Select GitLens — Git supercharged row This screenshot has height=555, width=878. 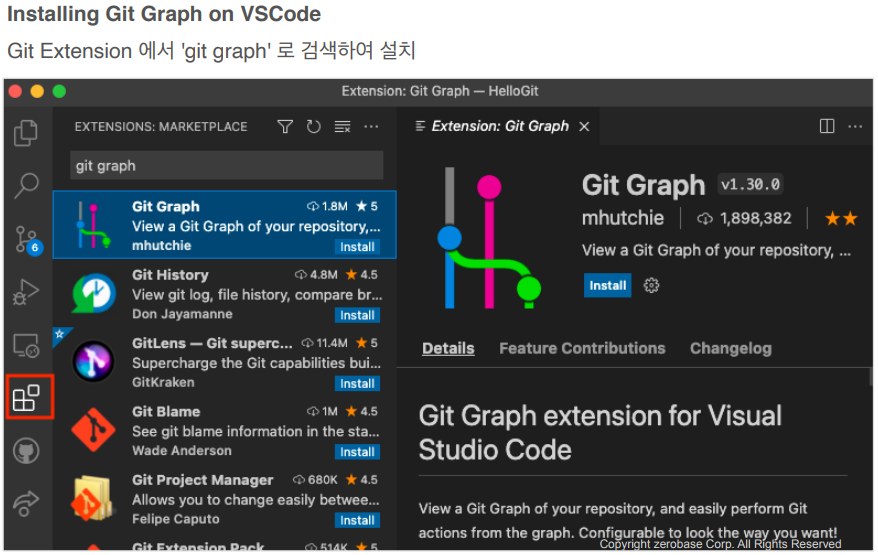coord(225,362)
